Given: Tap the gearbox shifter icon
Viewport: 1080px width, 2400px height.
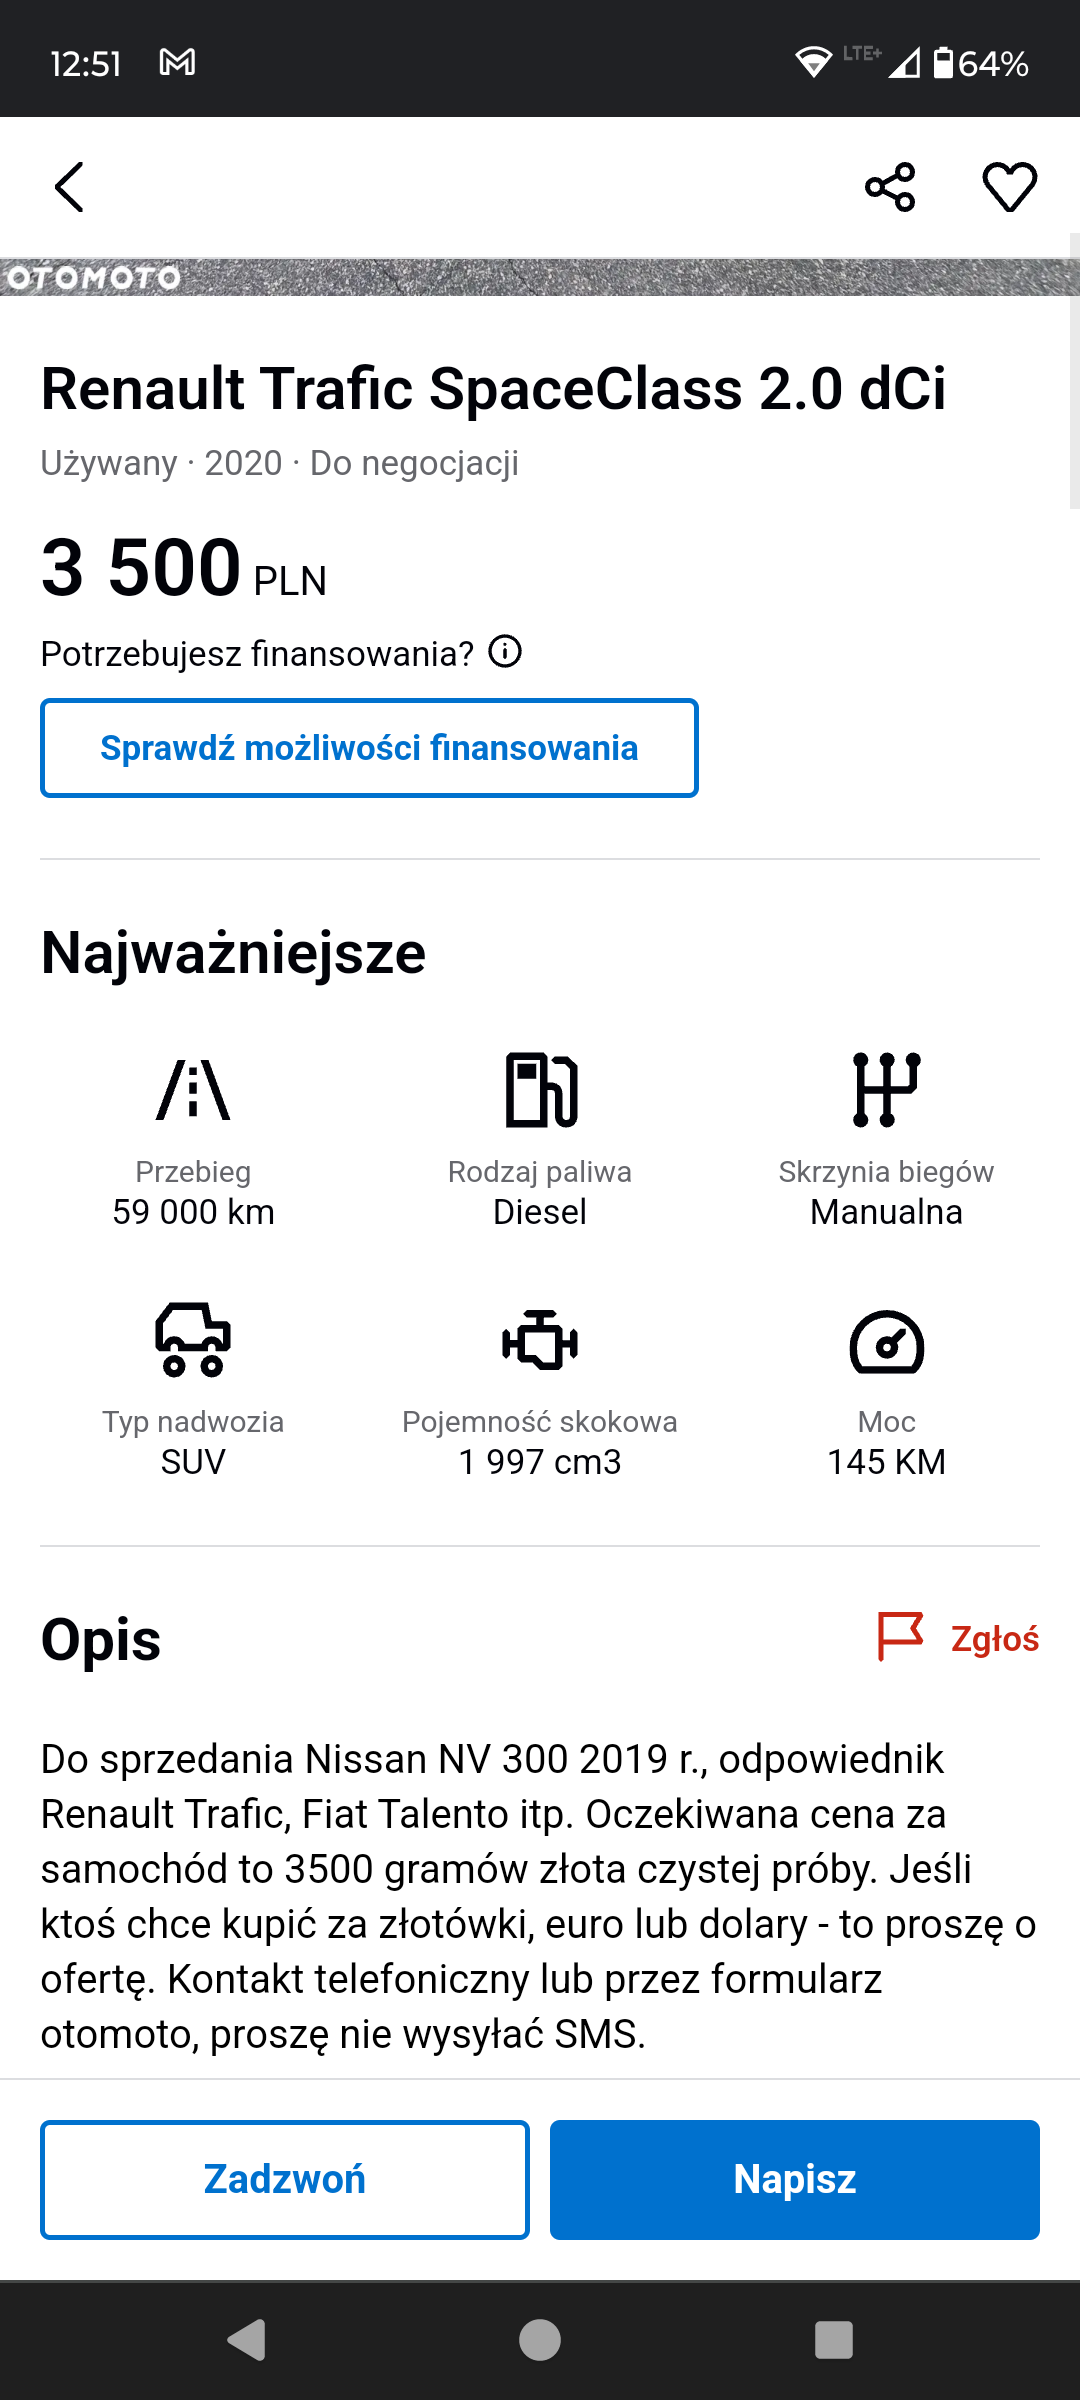Looking at the screenshot, I should (886, 1089).
